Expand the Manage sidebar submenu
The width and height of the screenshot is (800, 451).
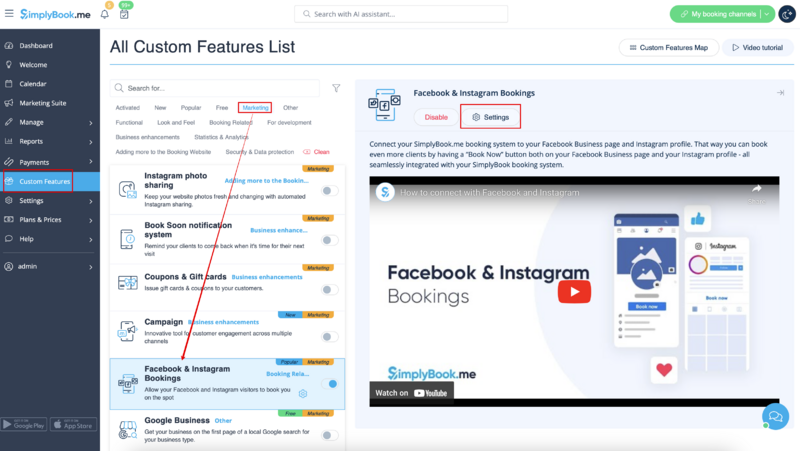pyautogui.click(x=91, y=123)
